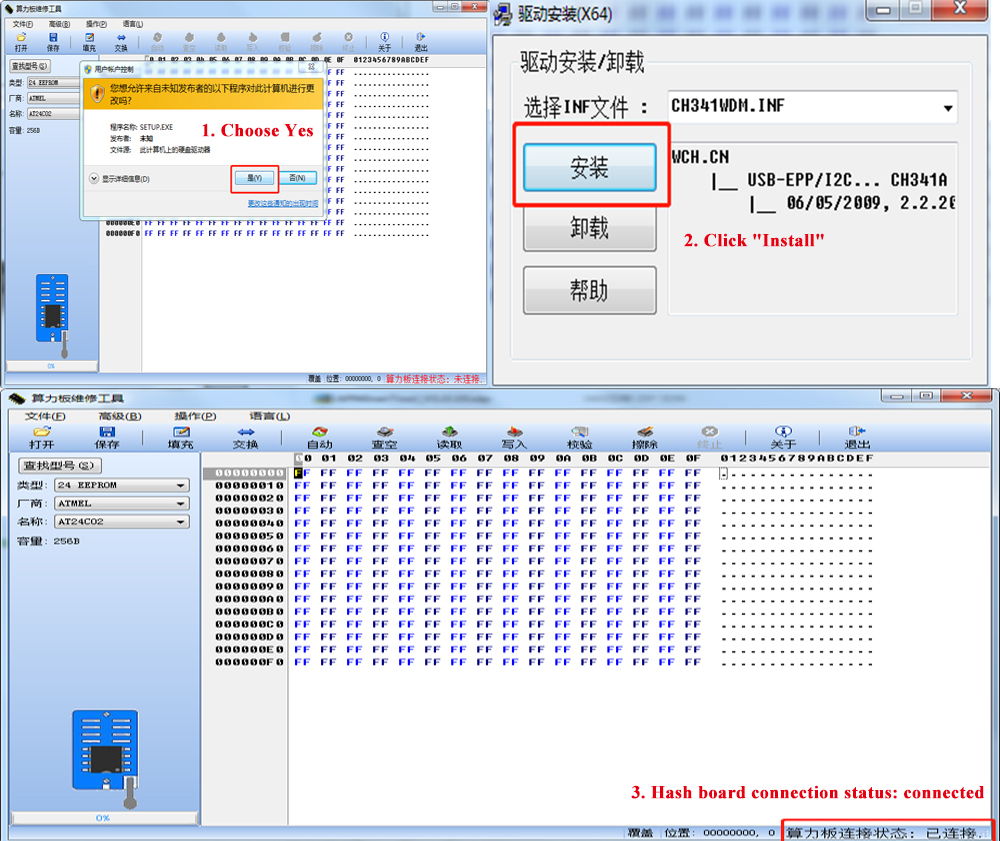This screenshot has height=841, width=1000.
Task: Click 'WCH.CN' entry in driver installer info box
Action: [700, 157]
